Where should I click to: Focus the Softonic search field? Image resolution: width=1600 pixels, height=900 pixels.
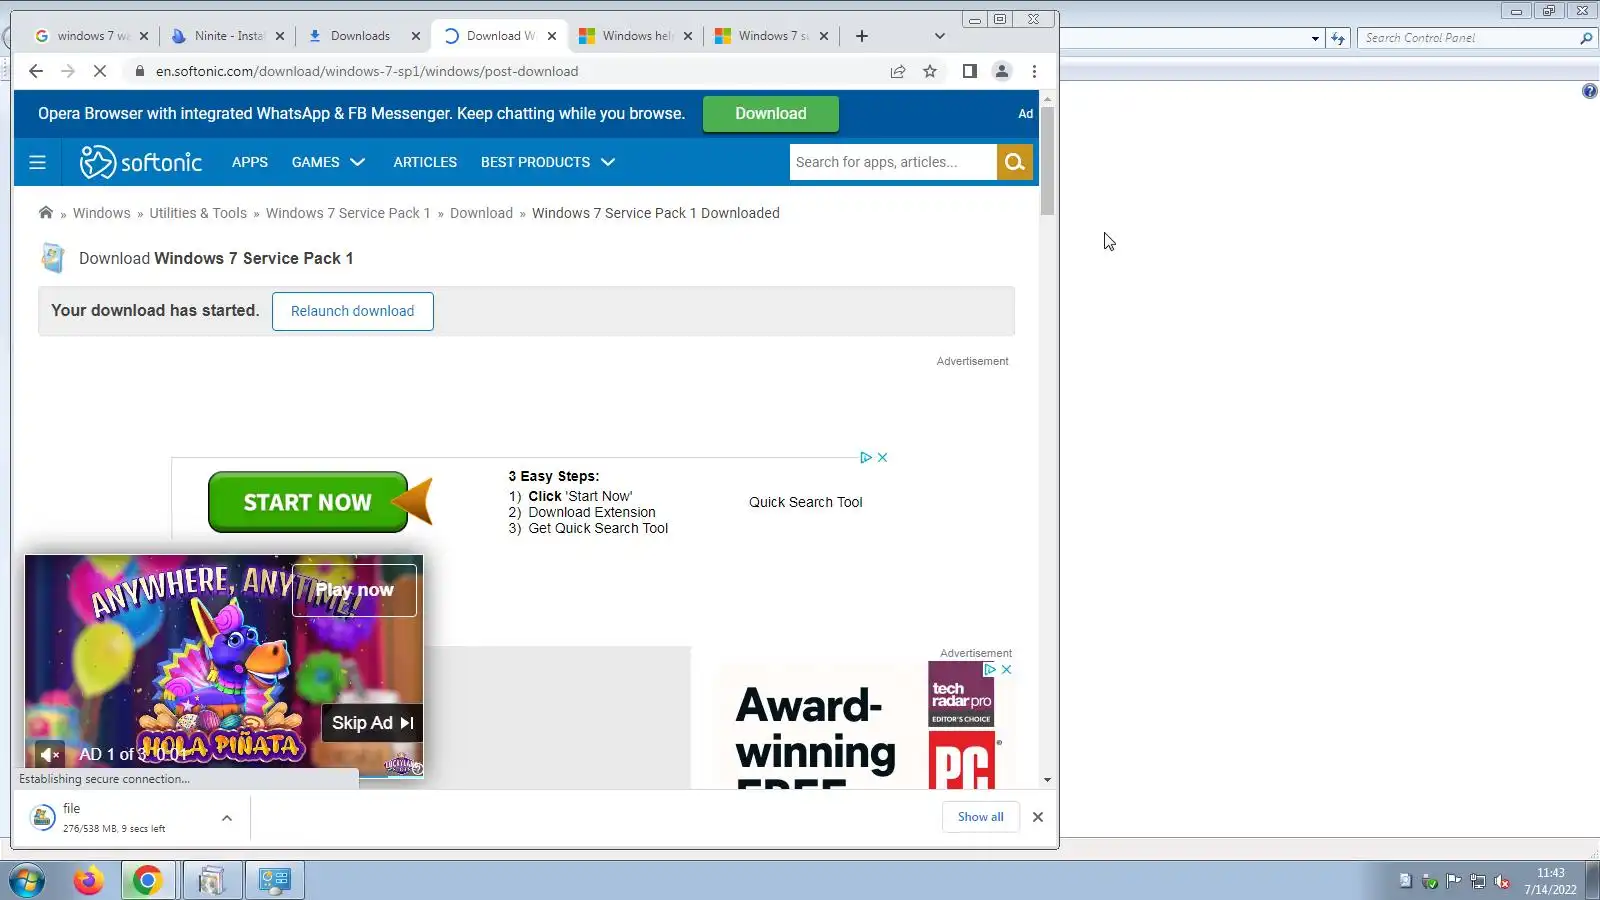[893, 162]
